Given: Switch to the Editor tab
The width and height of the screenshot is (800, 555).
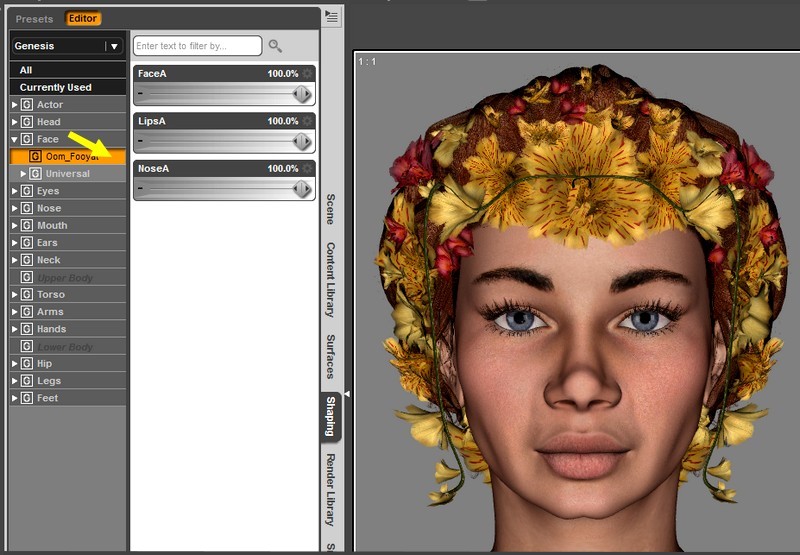Looking at the screenshot, I should (83, 19).
